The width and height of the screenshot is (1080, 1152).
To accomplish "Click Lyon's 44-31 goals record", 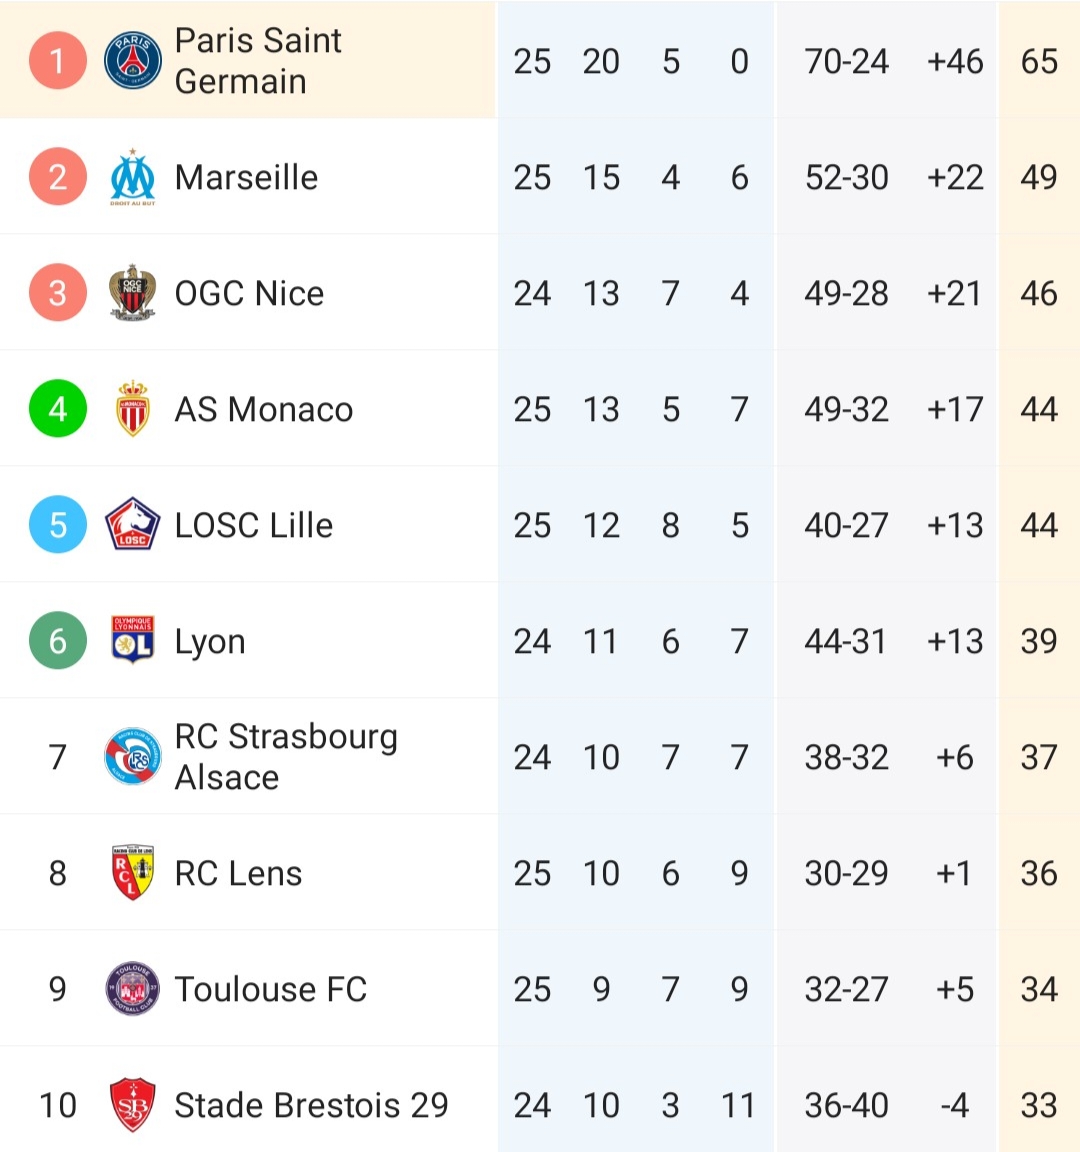I will [846, 641].
